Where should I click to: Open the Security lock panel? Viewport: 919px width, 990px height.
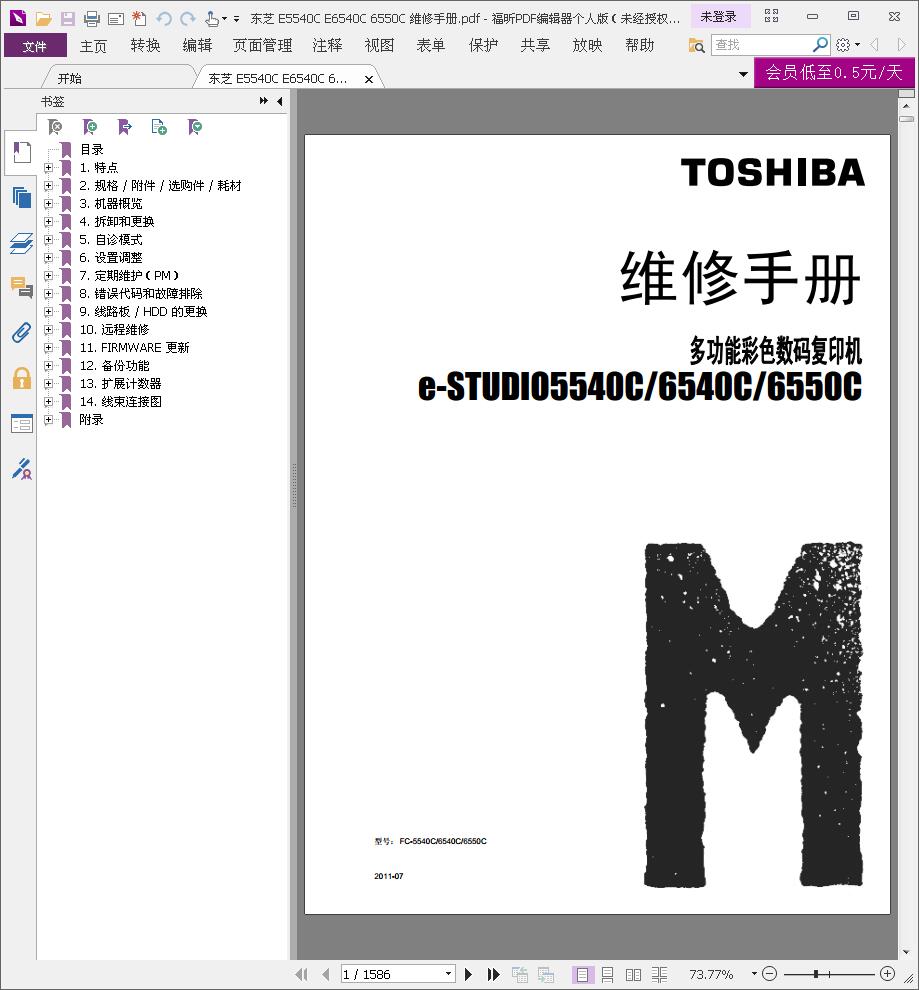point(21,378)
